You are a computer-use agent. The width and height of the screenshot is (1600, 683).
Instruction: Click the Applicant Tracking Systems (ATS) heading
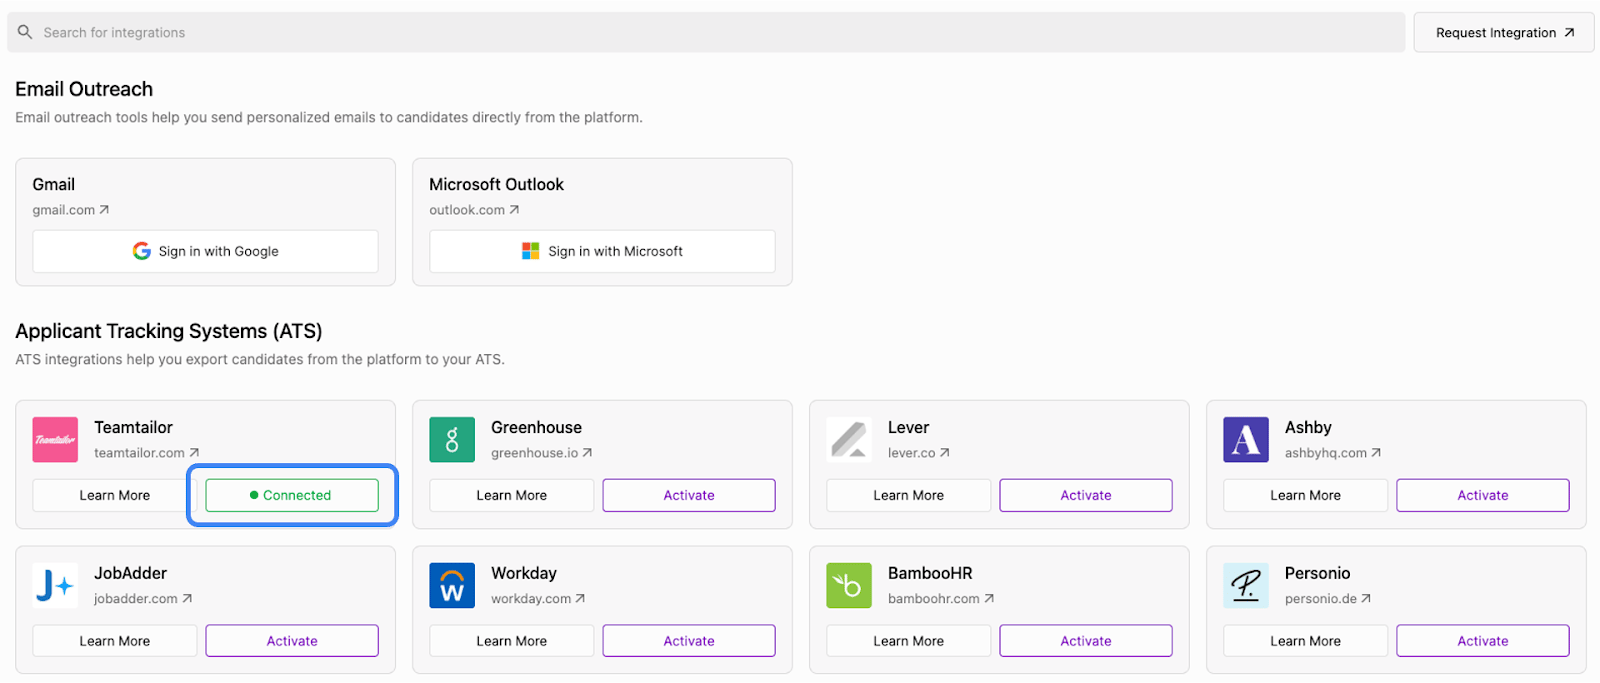(169, 331)
